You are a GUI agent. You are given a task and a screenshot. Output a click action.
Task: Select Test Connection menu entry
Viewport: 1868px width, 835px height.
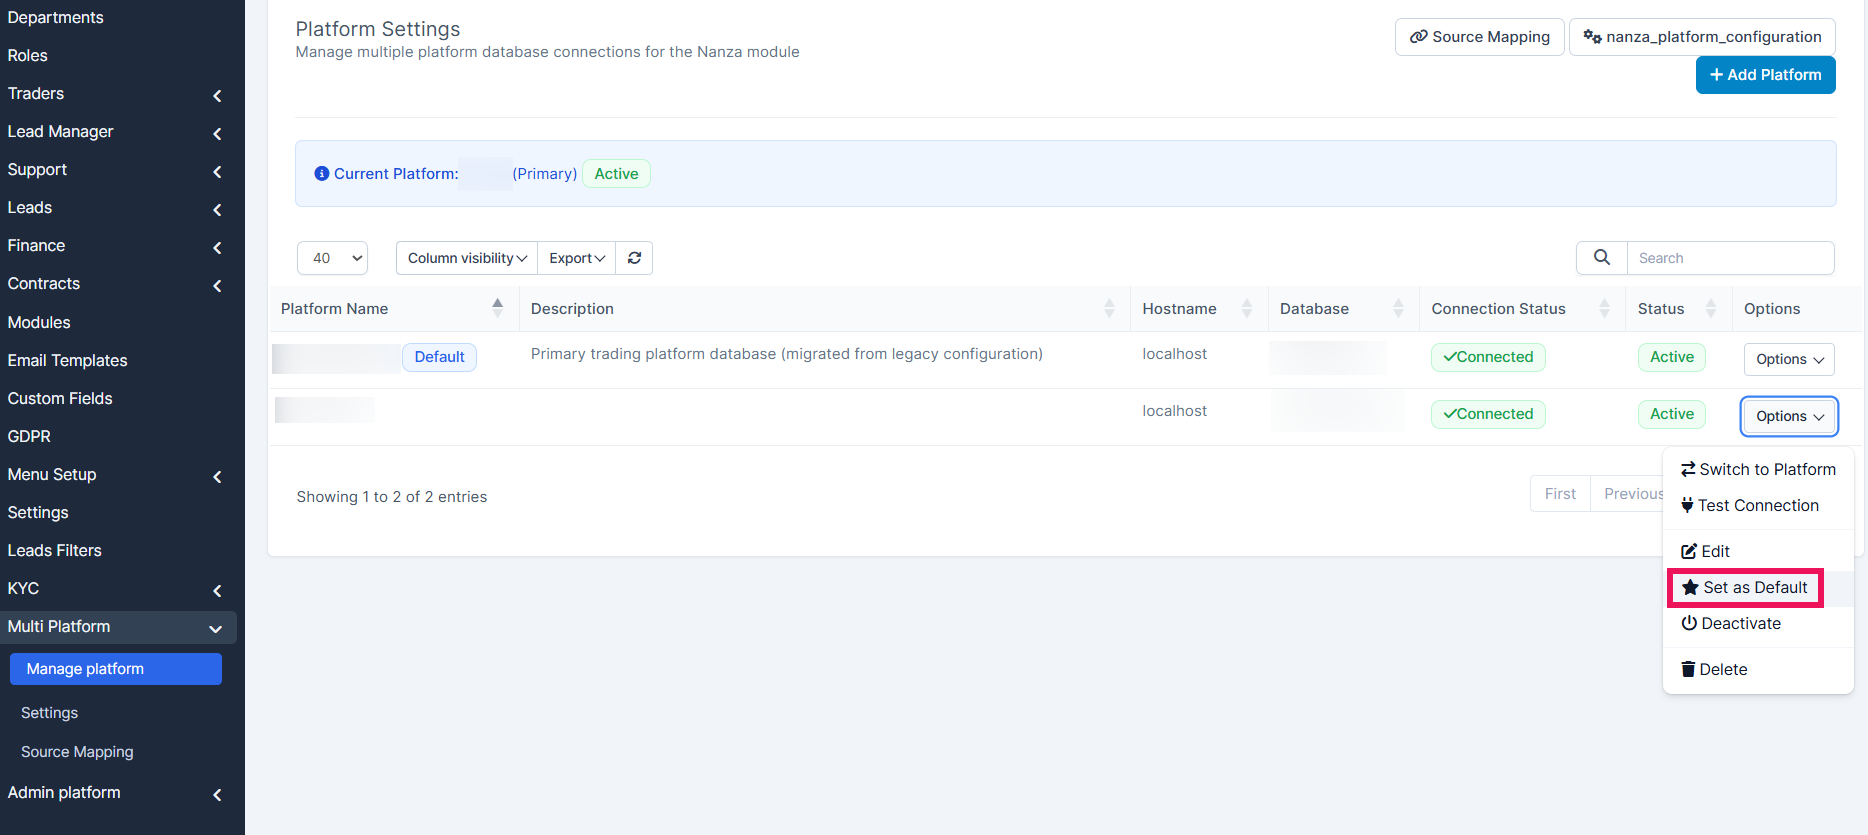[x=1750, y=506]
